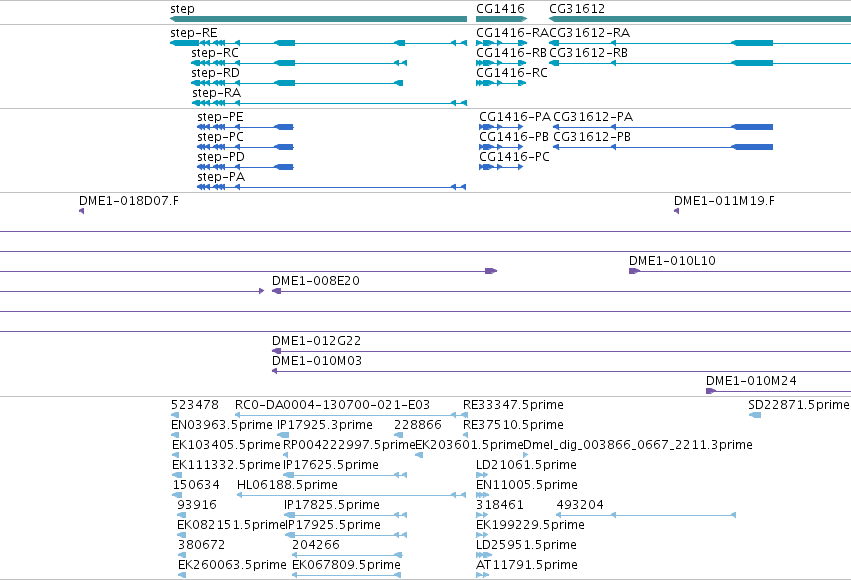Select BAC end DME1-011M19.F
851x580 pixels.
(x=724, y=201)
